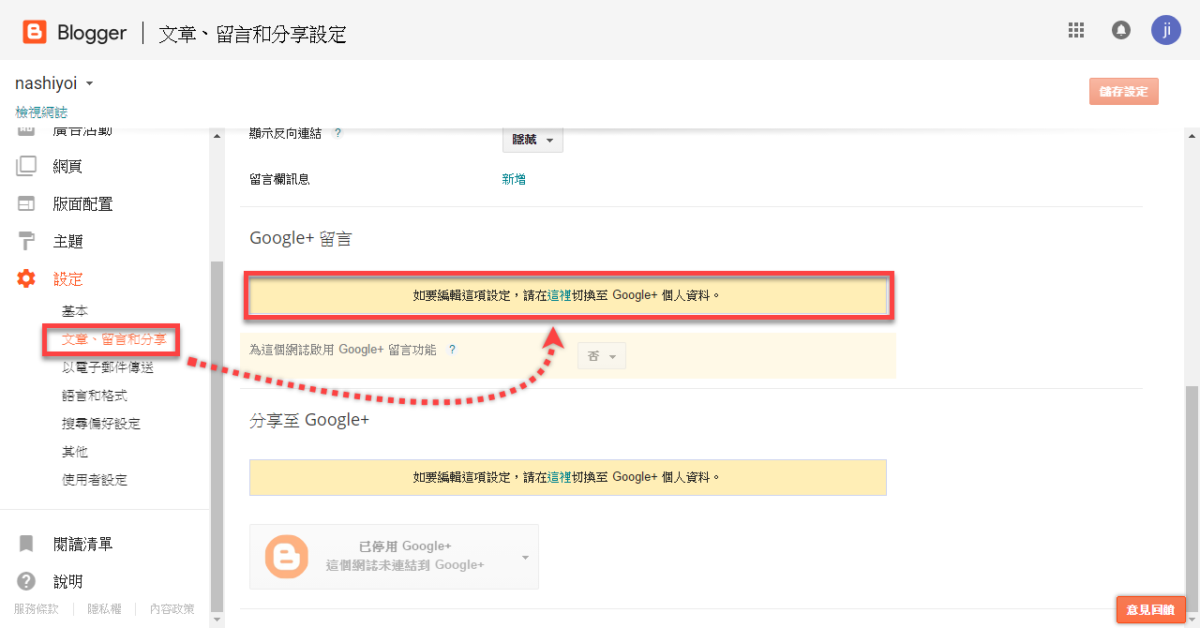Open 版面配置 in the sidebar
1200x628 pixels.
pyautogui.click(x=83, y=204)
